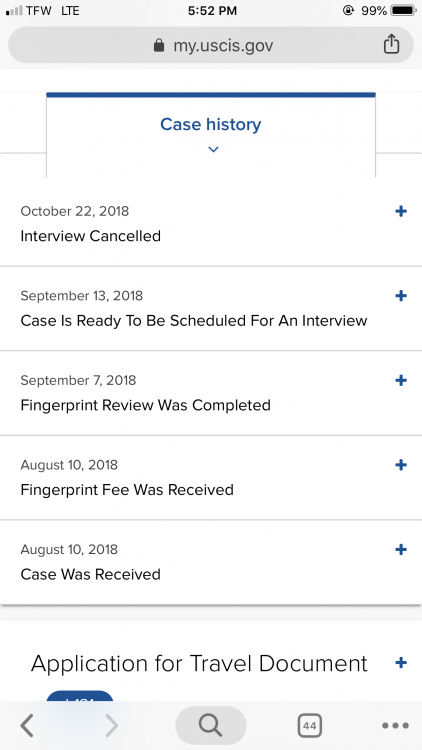The image size is (422, 750).
Task: Open the three-dots more menu
Action: 395,726
